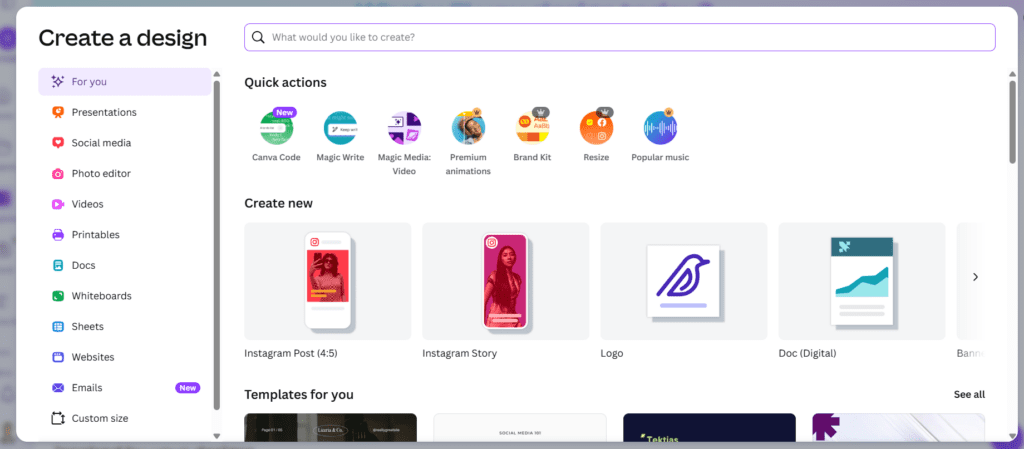The image size is (1024, 449).
Task: Launch the Magic Write quick action
Action: click(340, 128)
